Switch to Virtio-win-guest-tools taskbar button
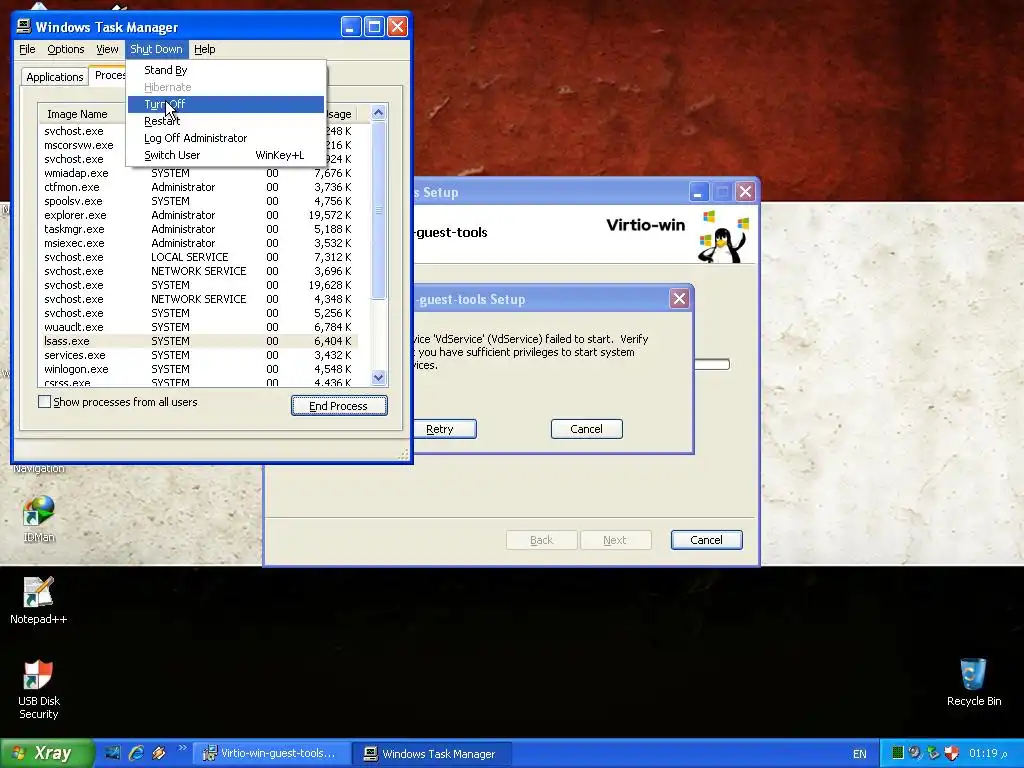Image resolution: width=1024 pixels, height=768 pixels. (271, 753)
